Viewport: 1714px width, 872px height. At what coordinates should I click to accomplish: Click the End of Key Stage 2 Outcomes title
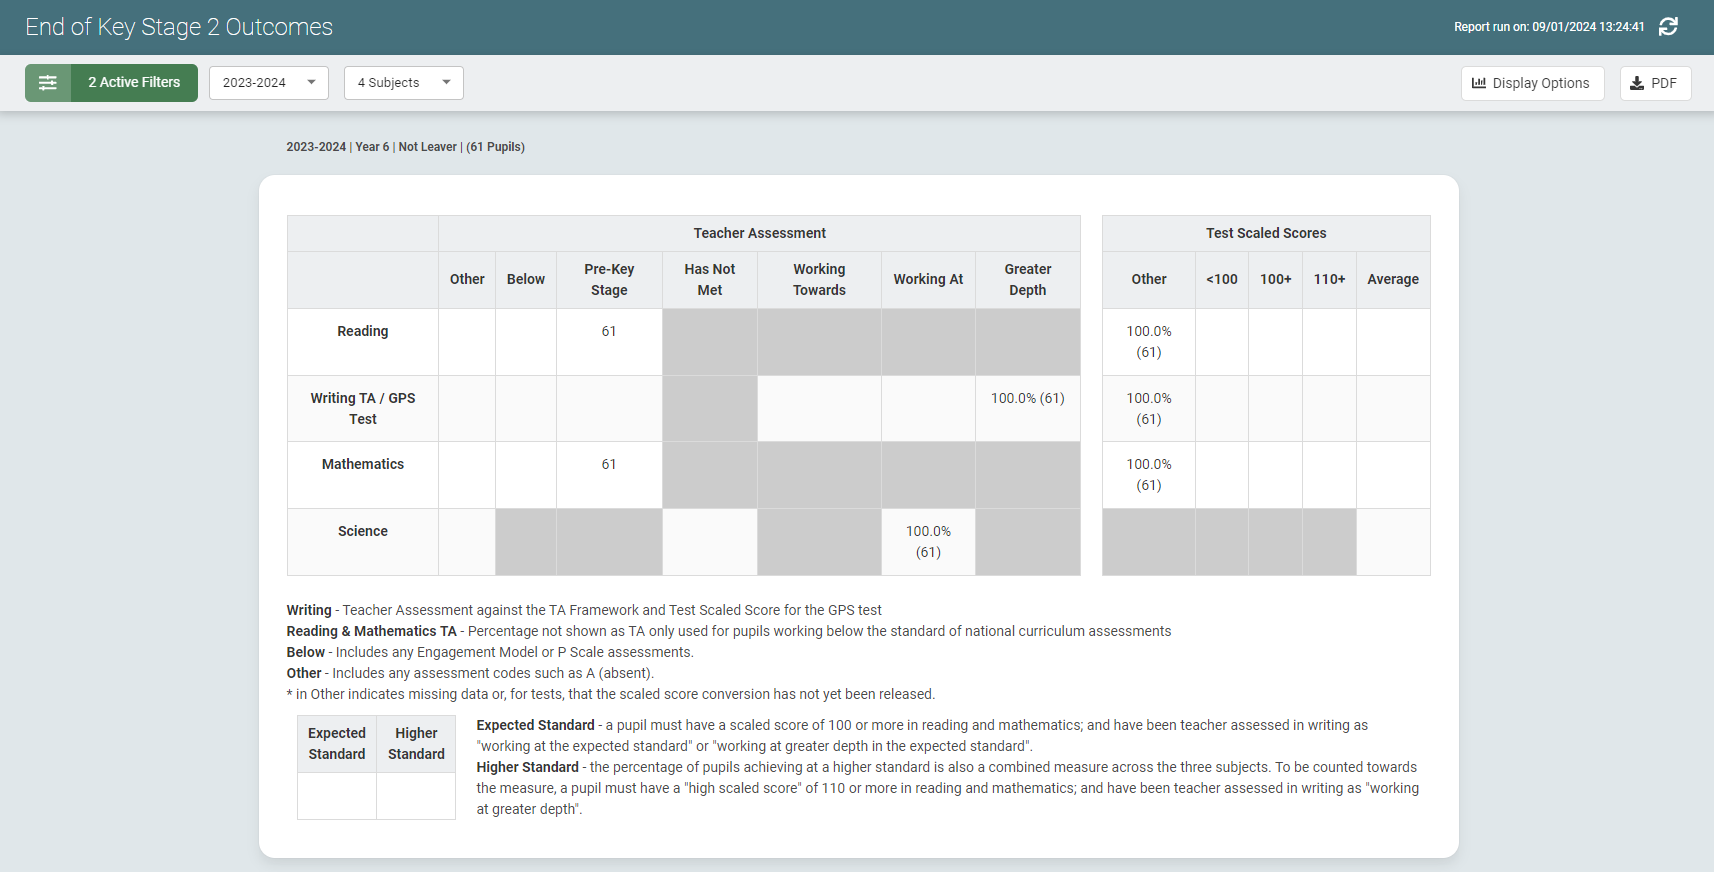pos(179,27)
